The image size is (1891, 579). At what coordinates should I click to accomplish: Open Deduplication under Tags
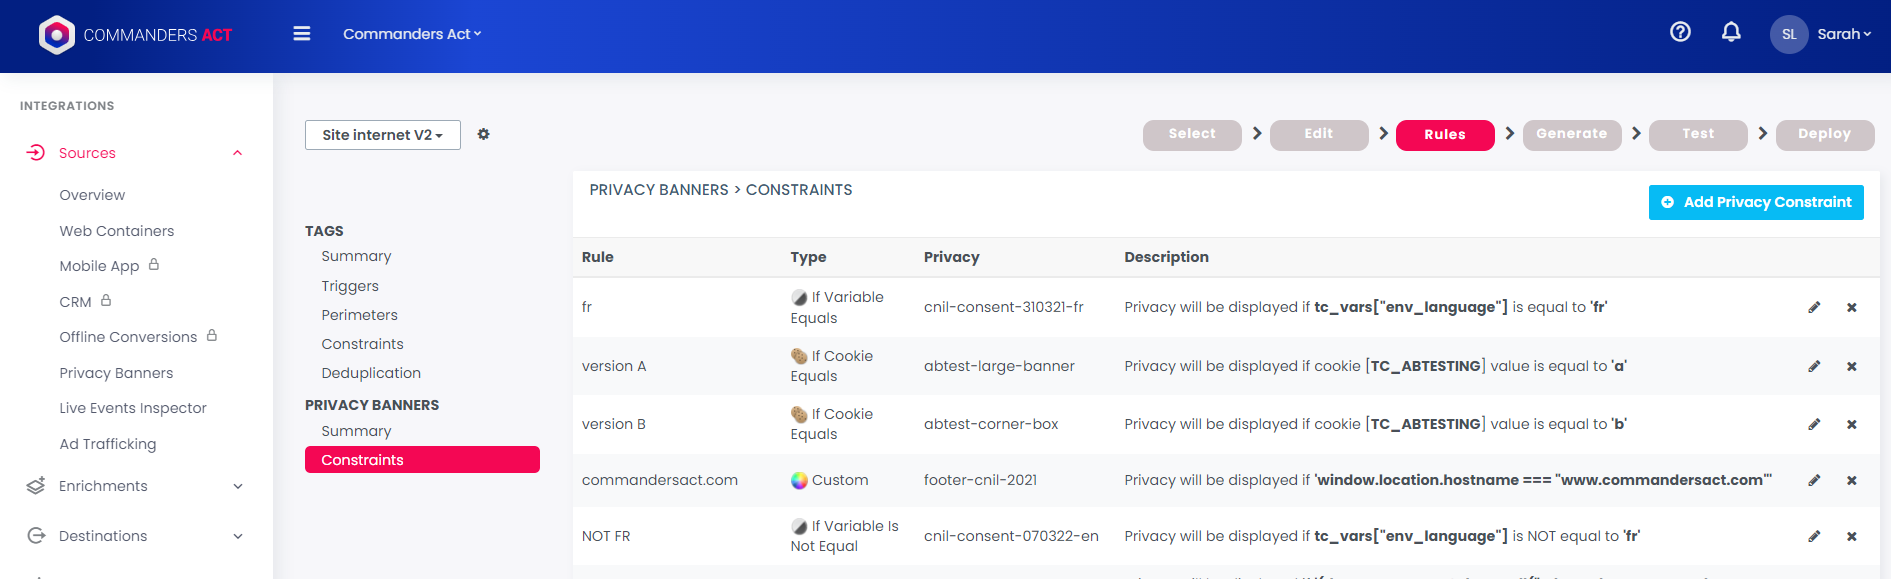coord(371,373)
